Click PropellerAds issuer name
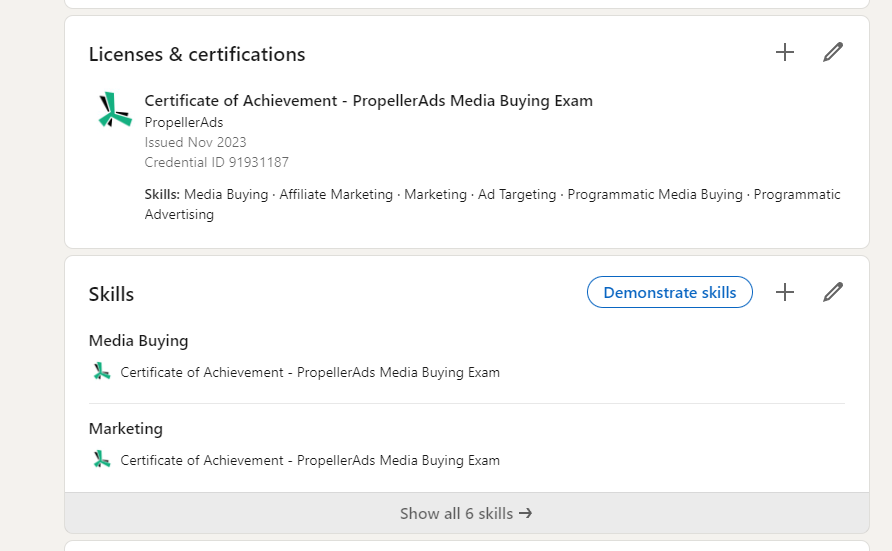 (184, 122)
